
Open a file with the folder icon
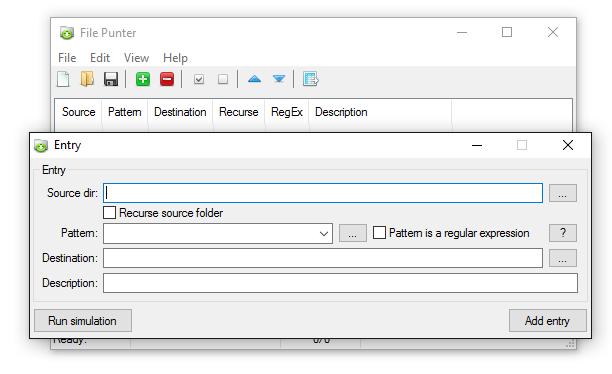click(x=87, y=79)
